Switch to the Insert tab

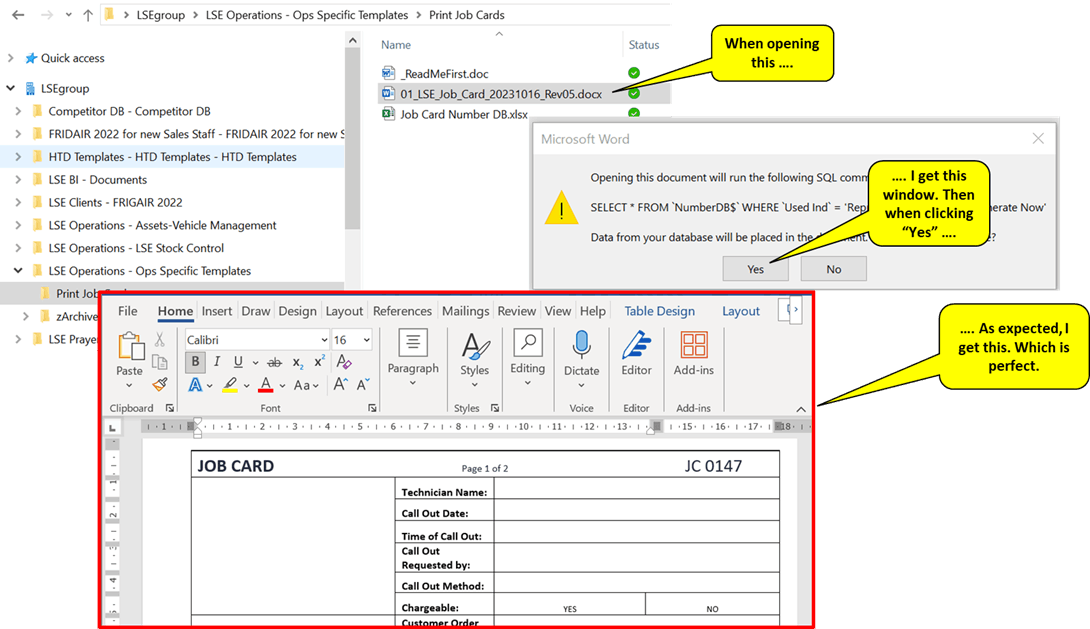[217, 311]
